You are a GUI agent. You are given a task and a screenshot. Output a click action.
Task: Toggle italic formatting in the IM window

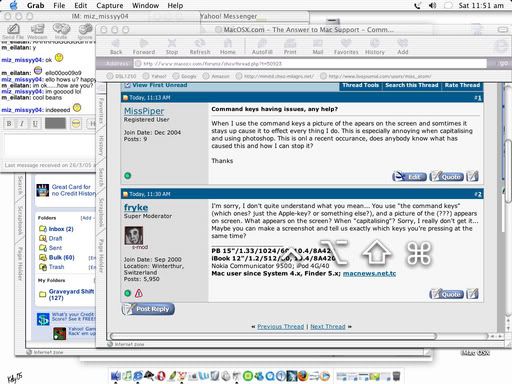pos(22,124)
